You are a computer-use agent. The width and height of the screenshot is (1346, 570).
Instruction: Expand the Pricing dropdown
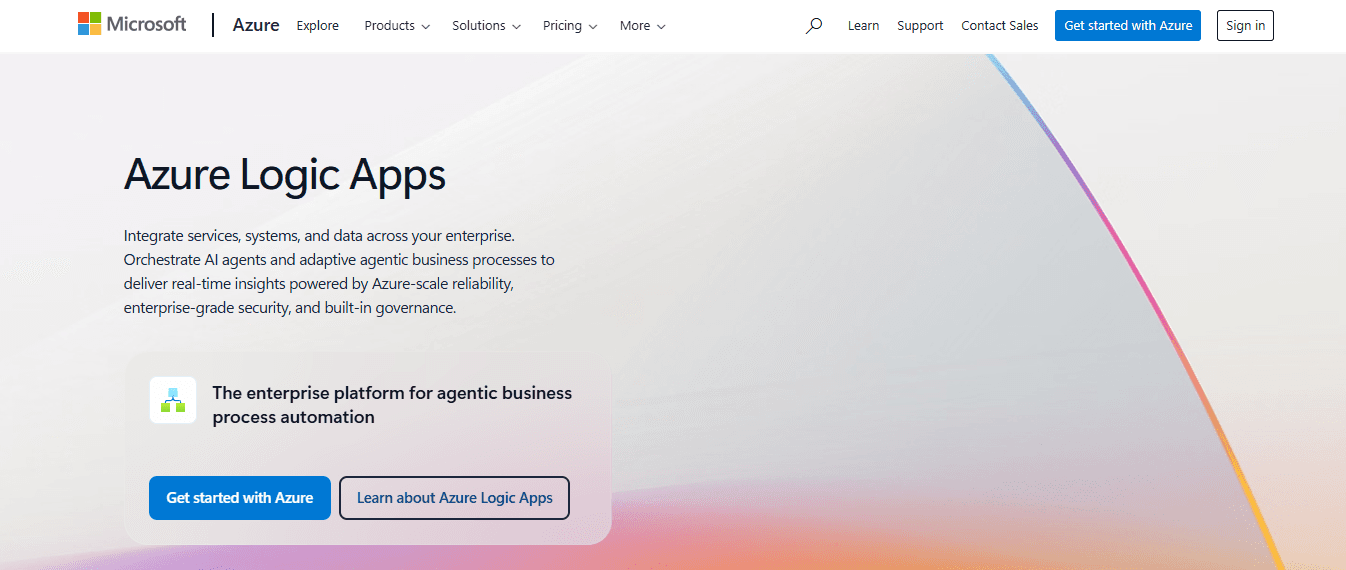tap(570, 26)
